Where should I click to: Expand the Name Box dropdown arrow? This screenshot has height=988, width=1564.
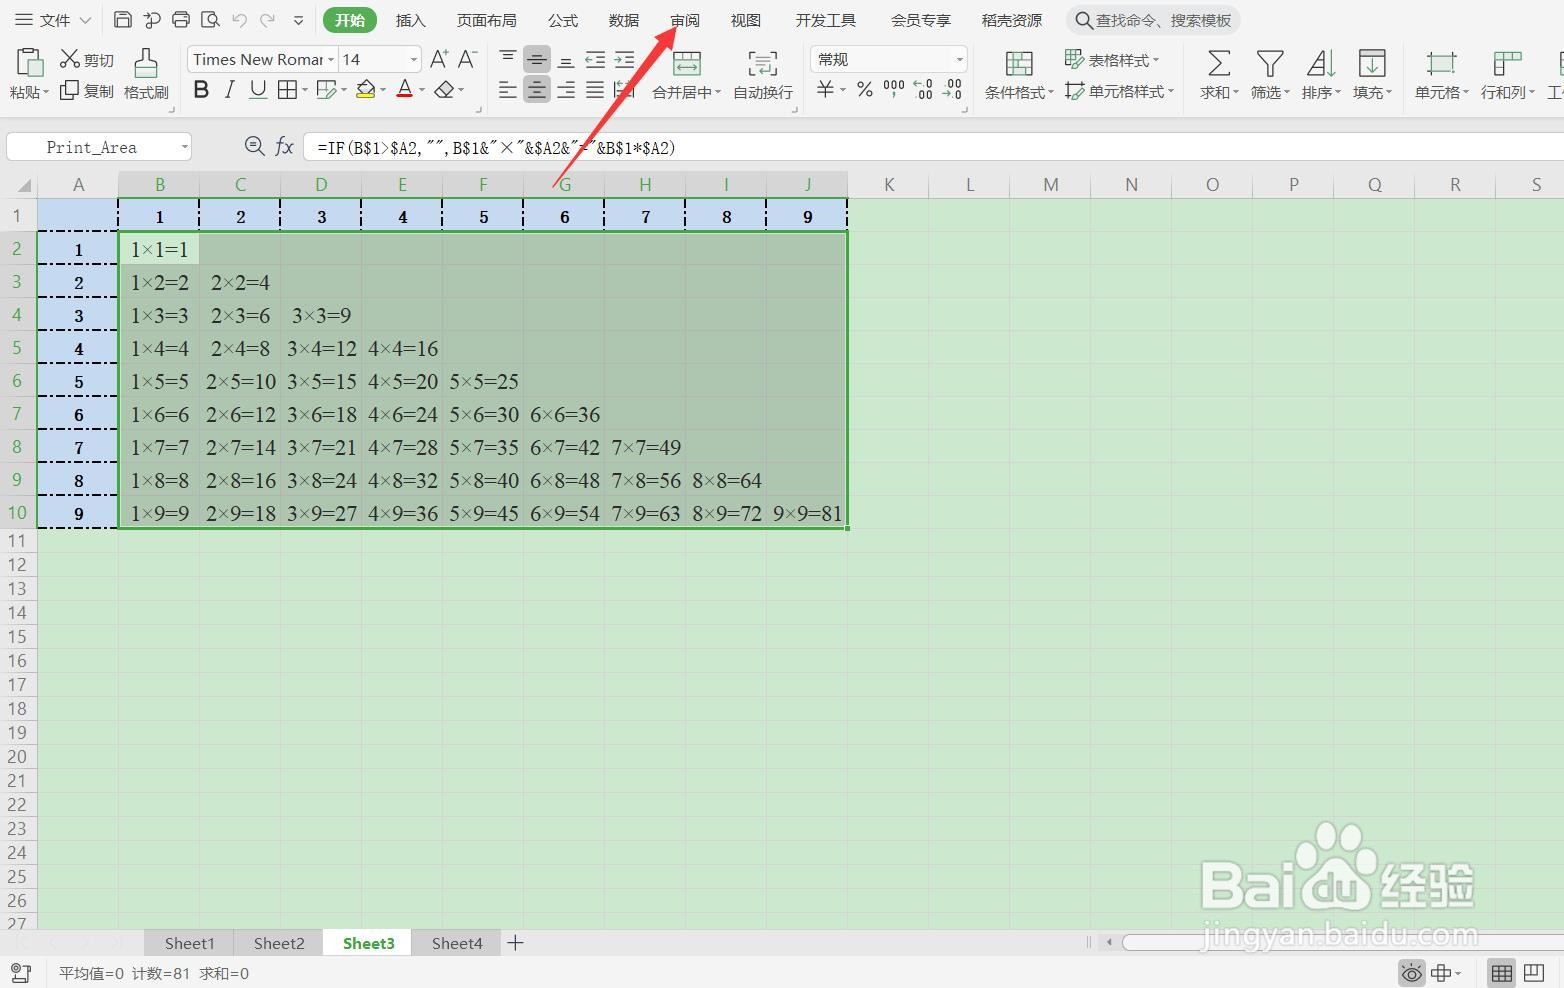coord(185,147)
